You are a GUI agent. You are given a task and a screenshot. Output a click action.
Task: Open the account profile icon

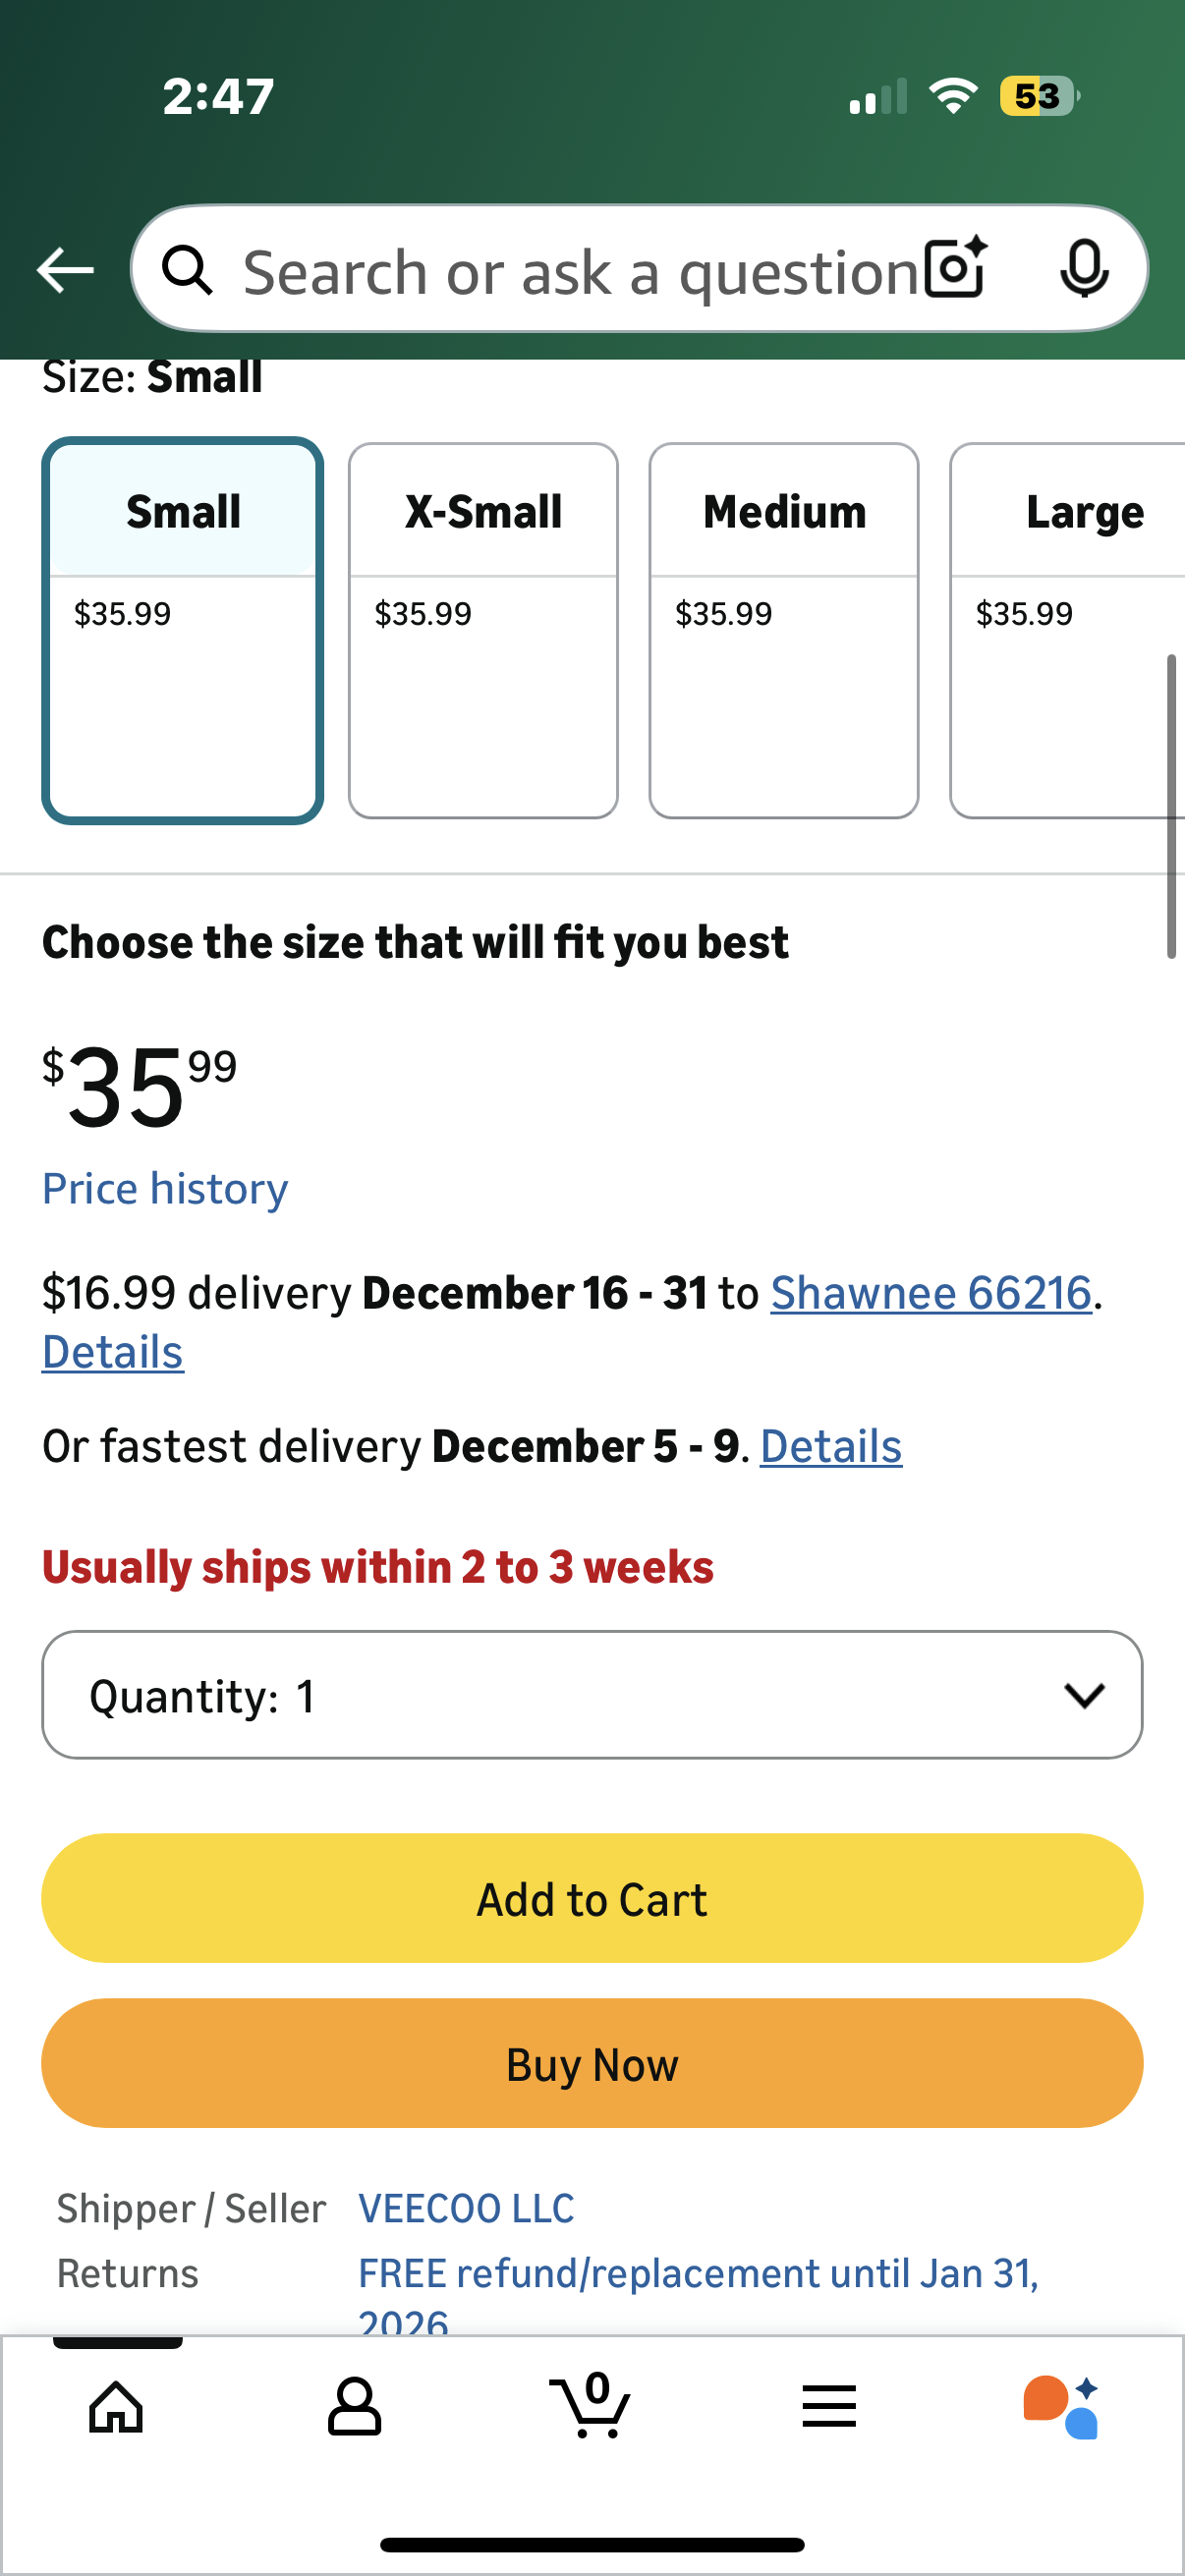click(354, 2406)
